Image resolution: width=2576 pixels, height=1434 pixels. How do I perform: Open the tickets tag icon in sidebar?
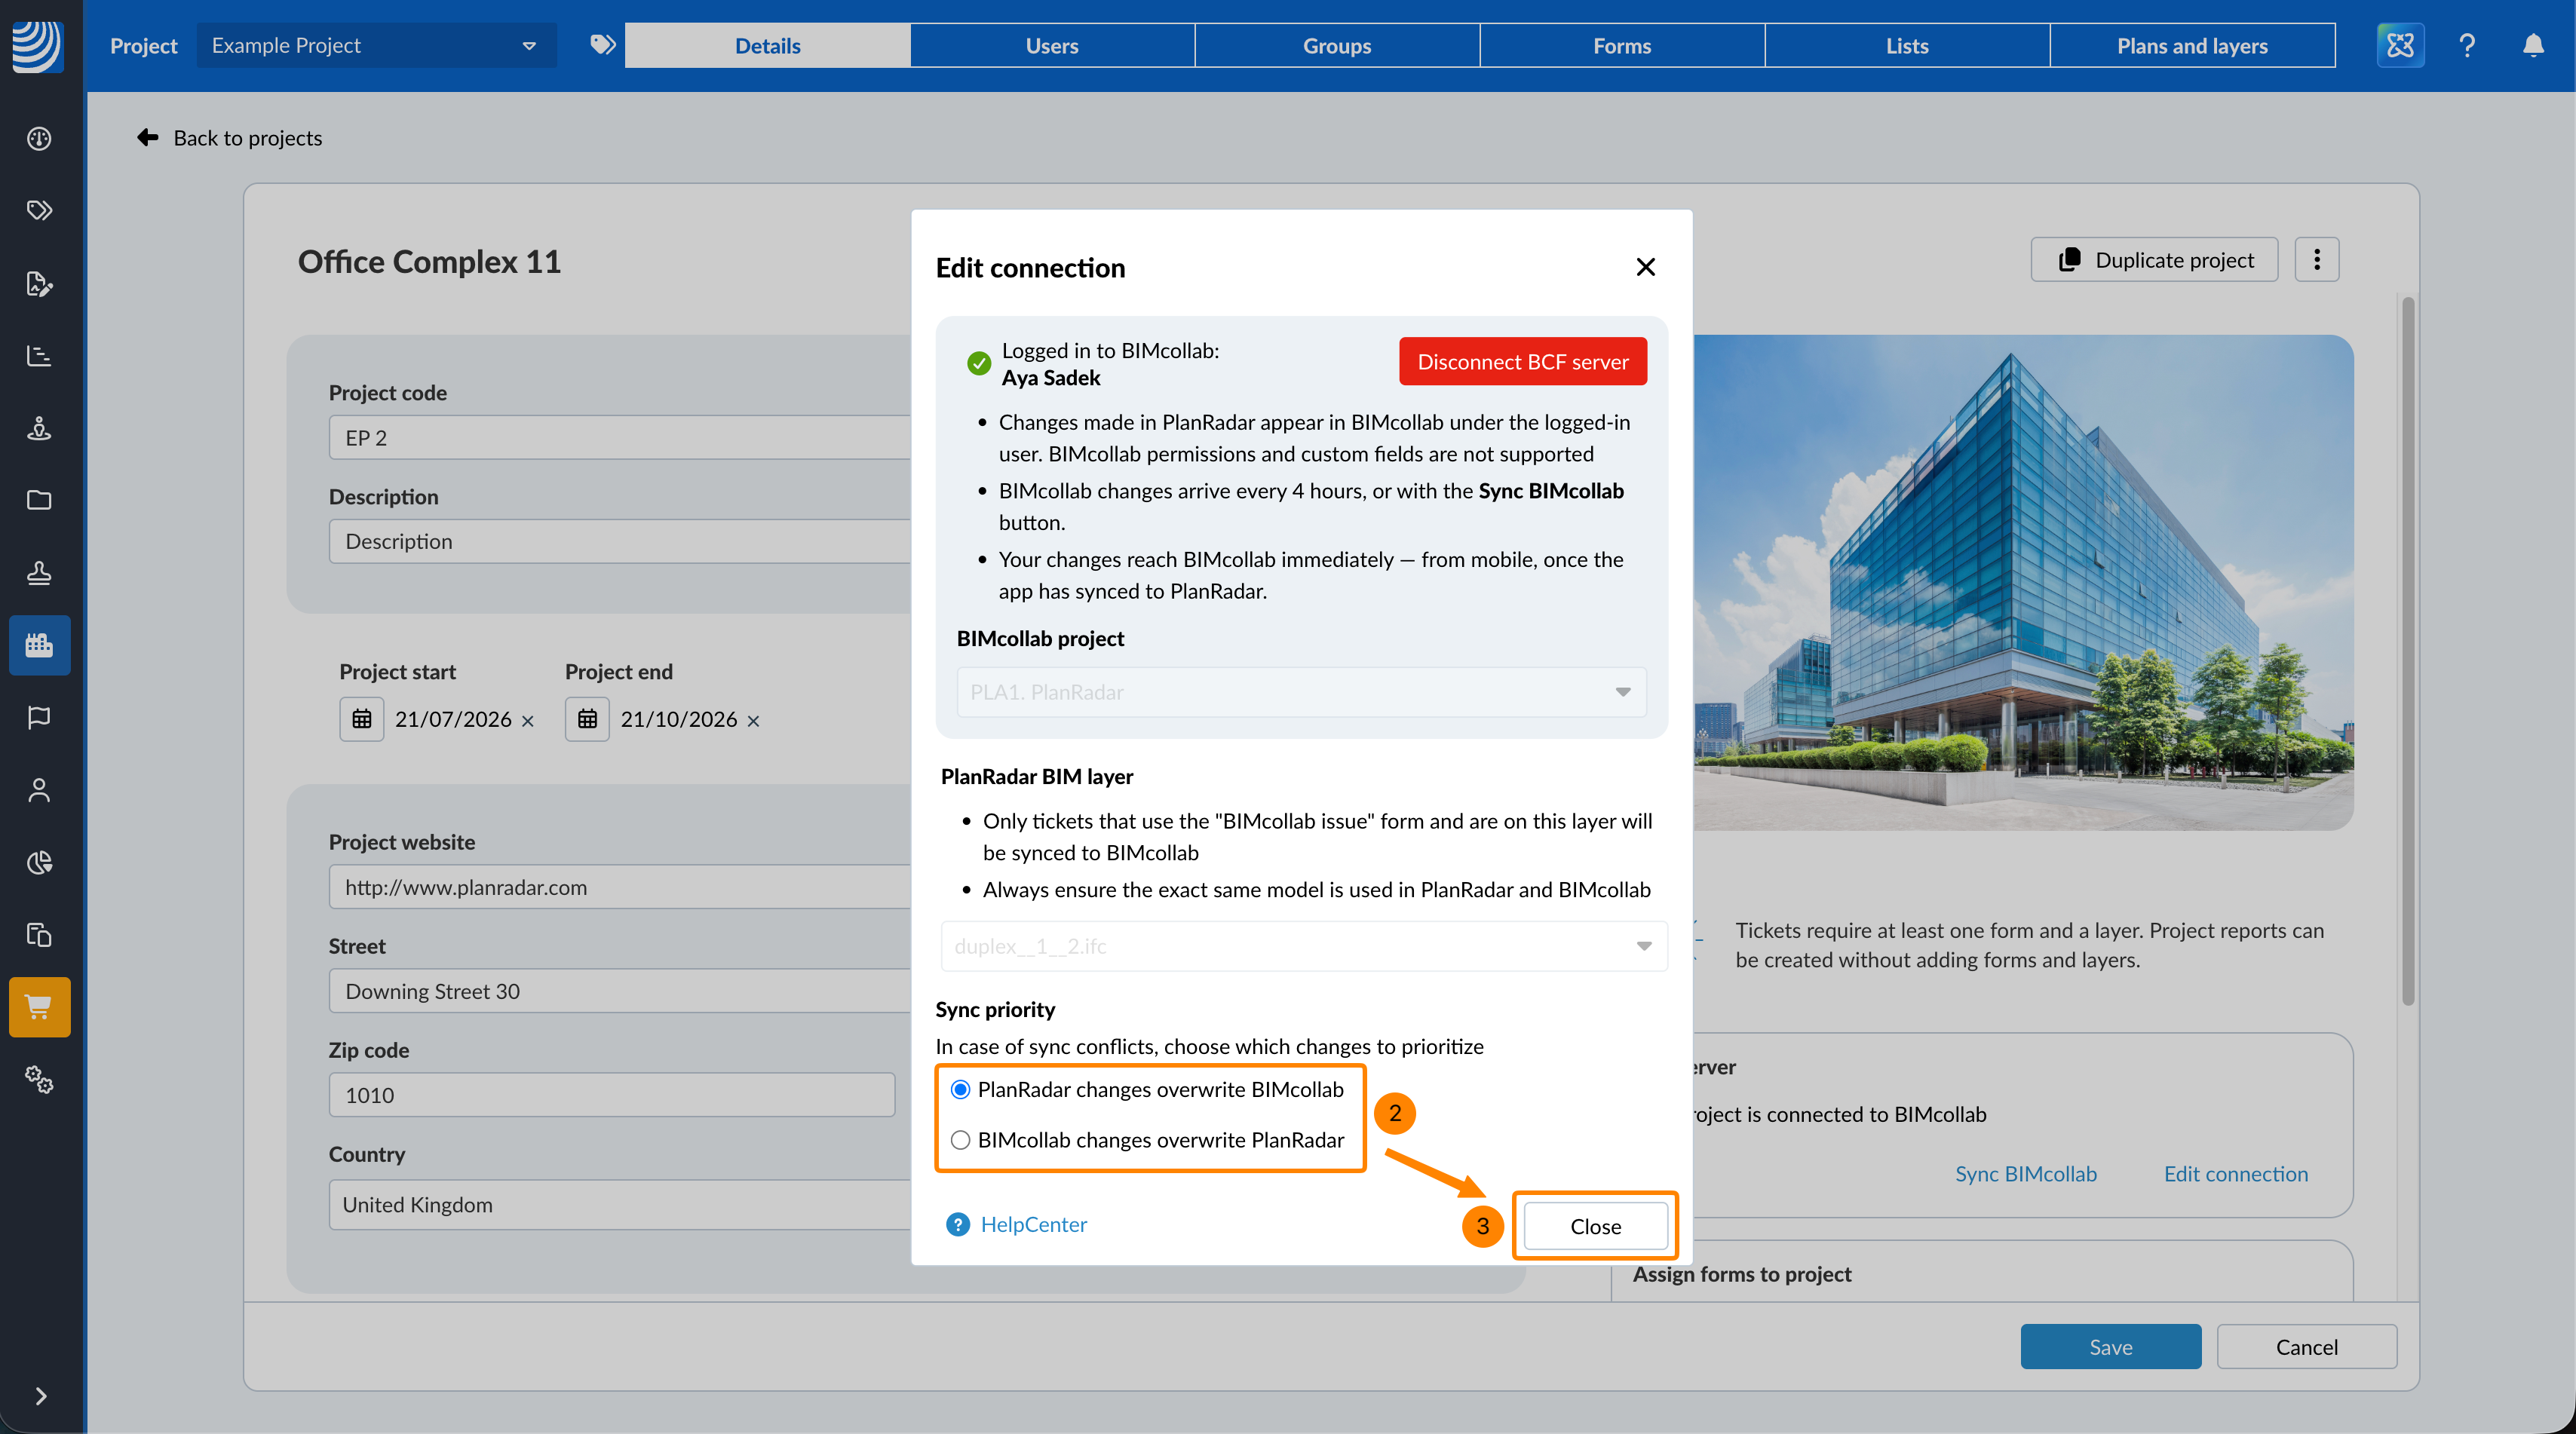click(39, 210)
